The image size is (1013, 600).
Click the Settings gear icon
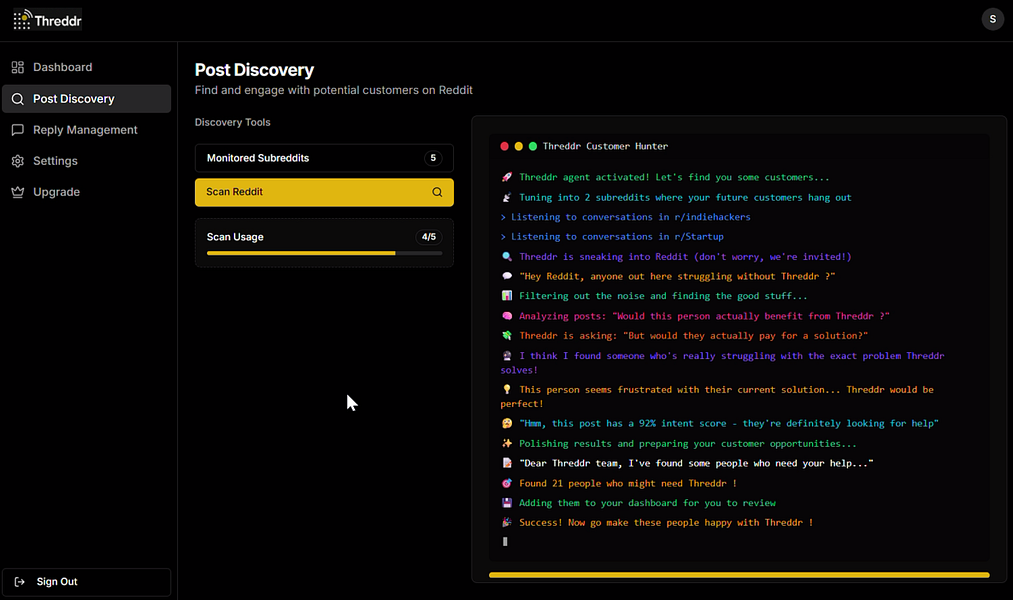[17, 161]
